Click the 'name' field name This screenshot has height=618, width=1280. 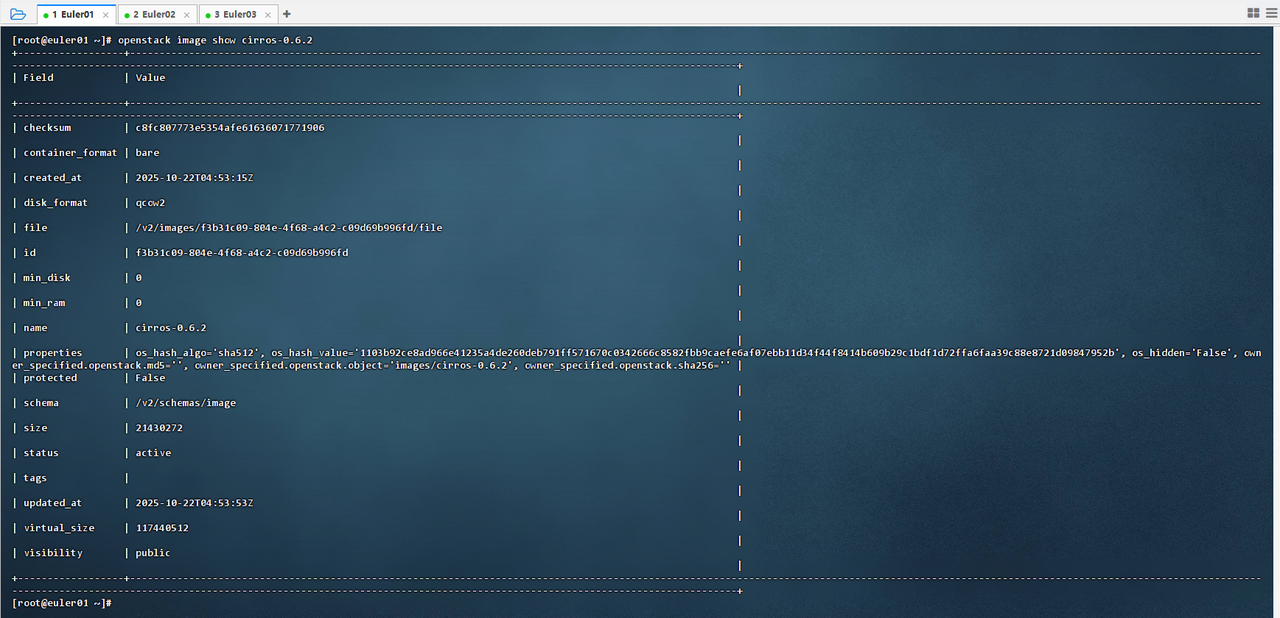[x=35, y=328]
